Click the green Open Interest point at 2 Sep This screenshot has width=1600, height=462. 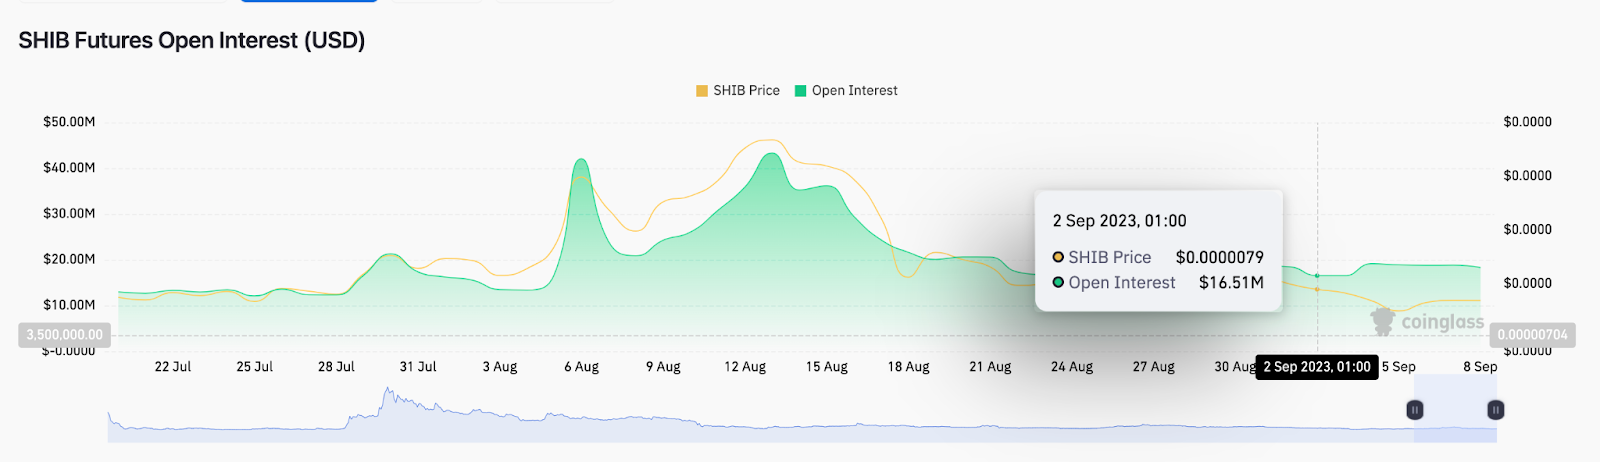tap(1317, 276)
